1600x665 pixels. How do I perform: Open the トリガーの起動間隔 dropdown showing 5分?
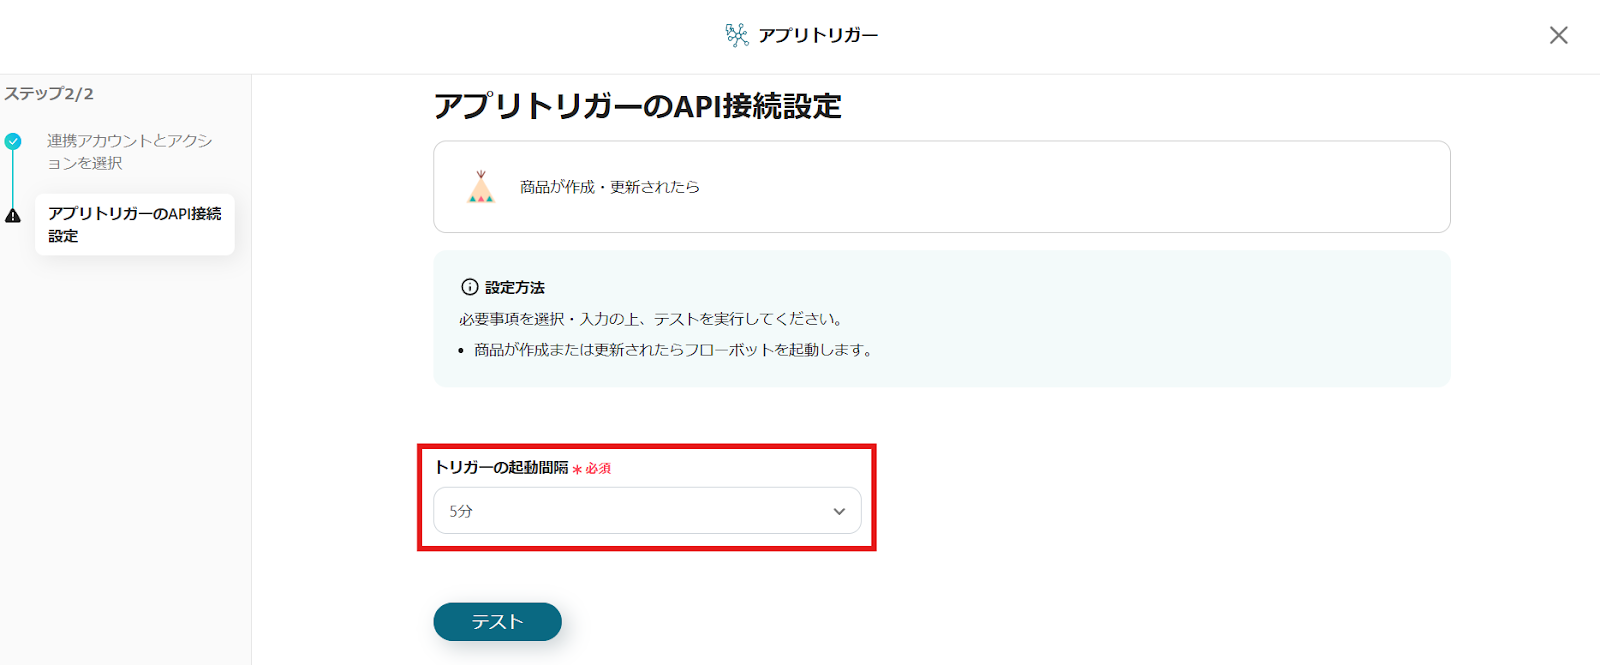tap(647, 511)
